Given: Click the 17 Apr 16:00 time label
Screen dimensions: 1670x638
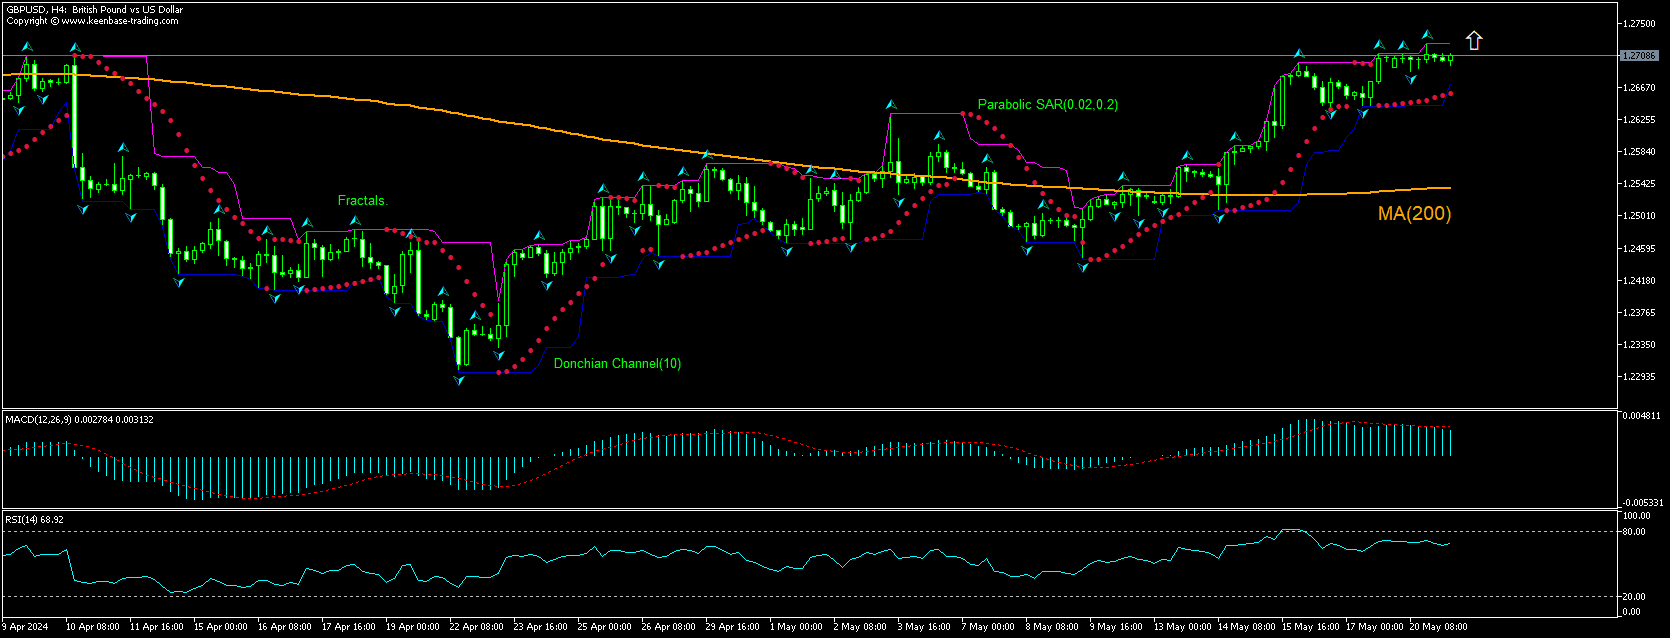Looking at the screenshot, I should point(349,627).
